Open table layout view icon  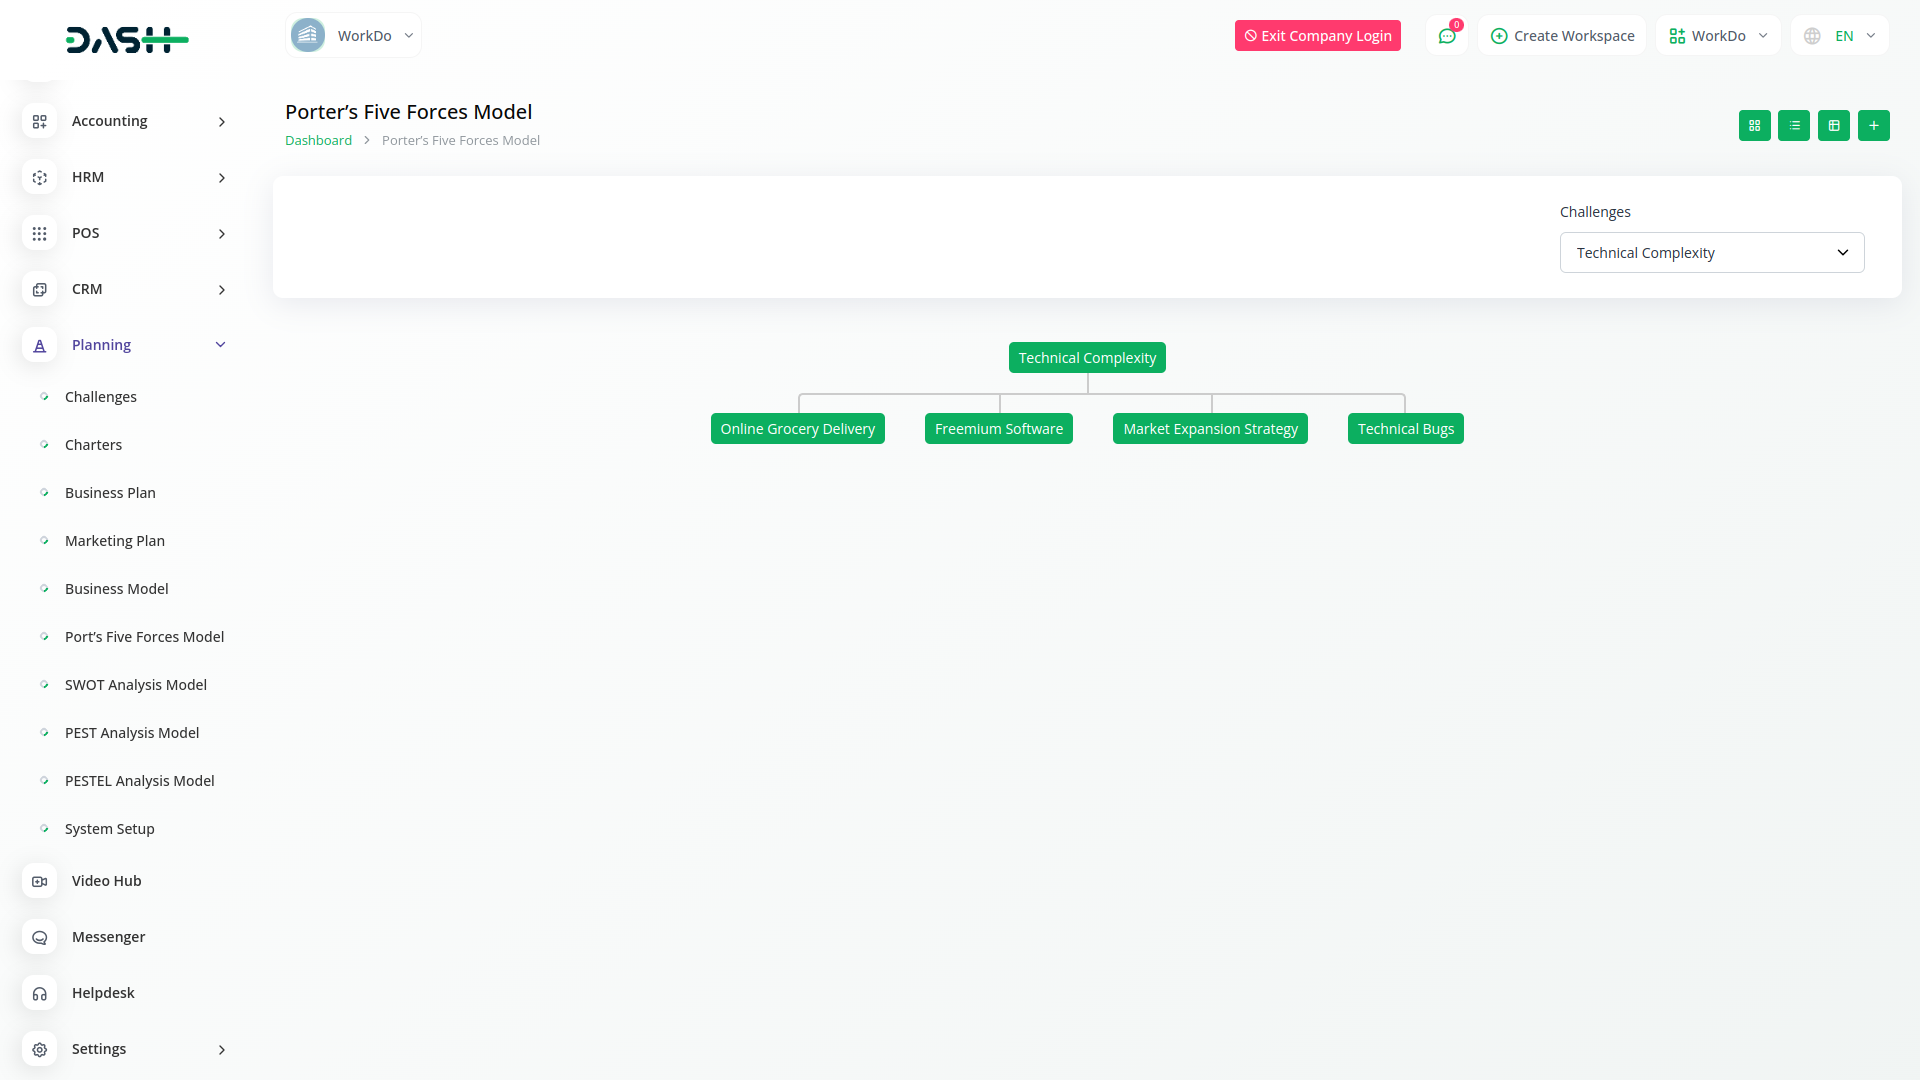[x=1834, y=125]
